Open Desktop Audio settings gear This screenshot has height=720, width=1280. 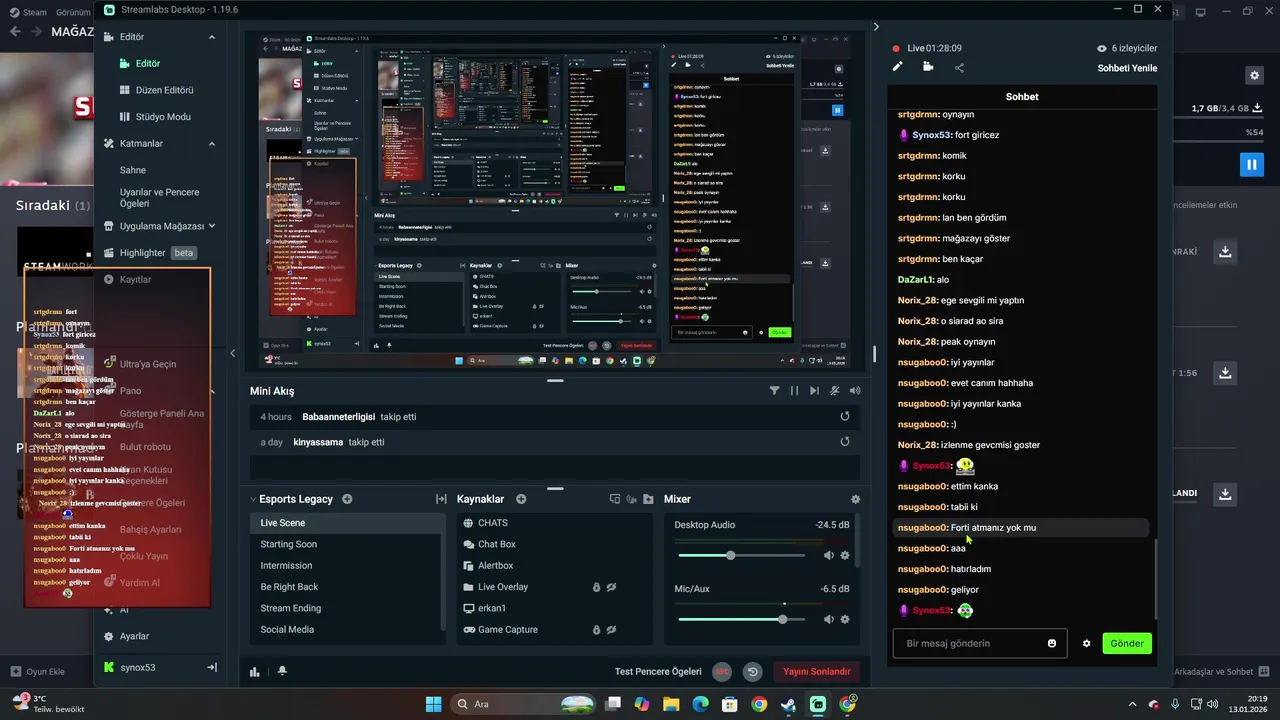pos(845,555)
